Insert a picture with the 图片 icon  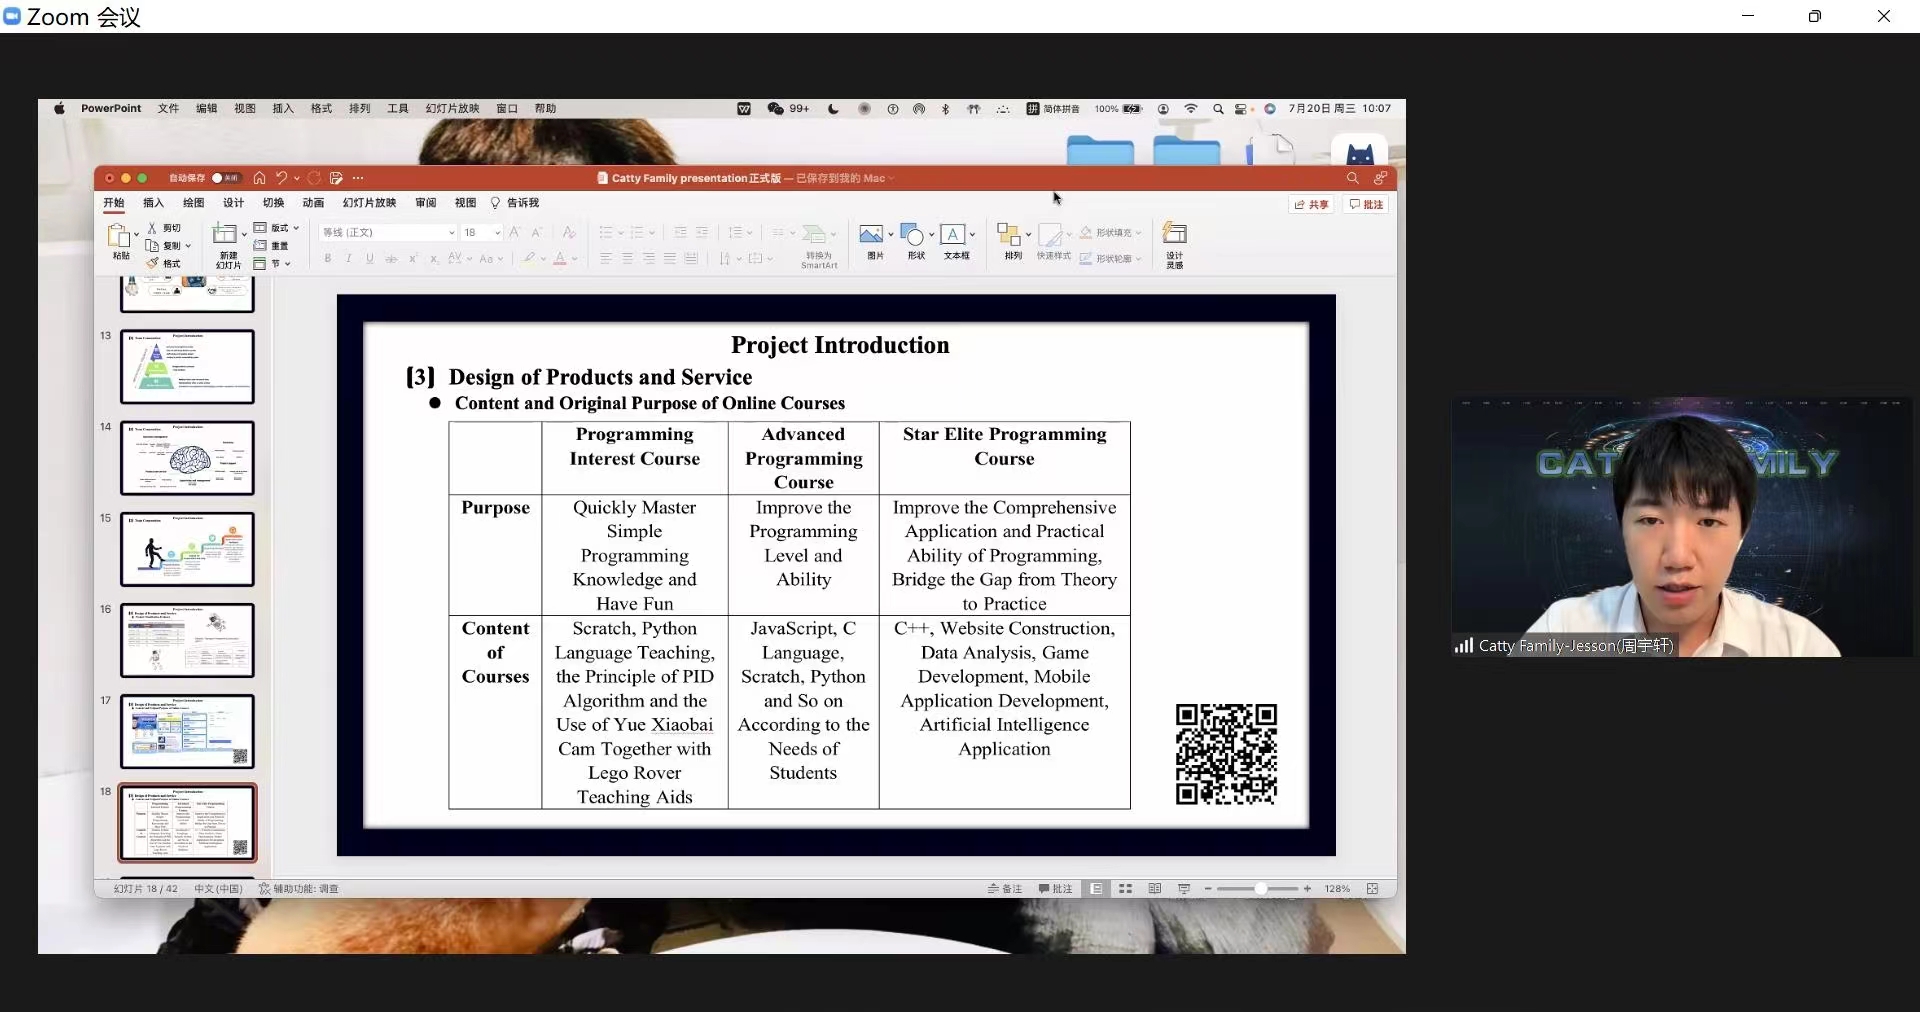pyautogui.click(x=871, y=235)
